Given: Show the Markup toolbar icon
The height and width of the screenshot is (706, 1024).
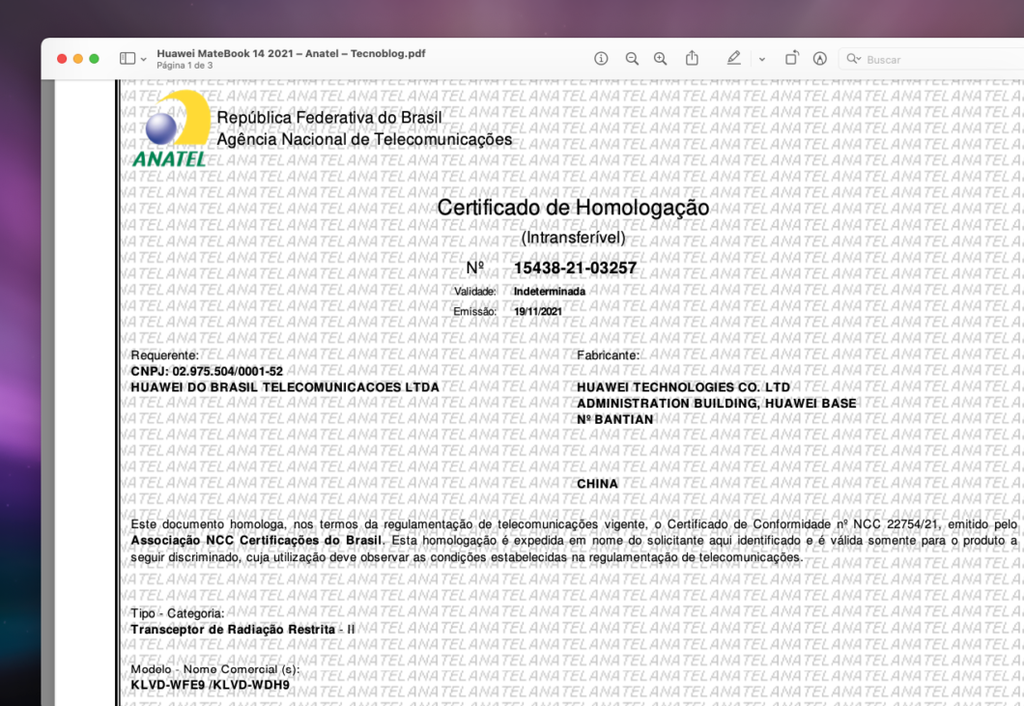Looking at the screenshot, I should [x=820, y=59].
